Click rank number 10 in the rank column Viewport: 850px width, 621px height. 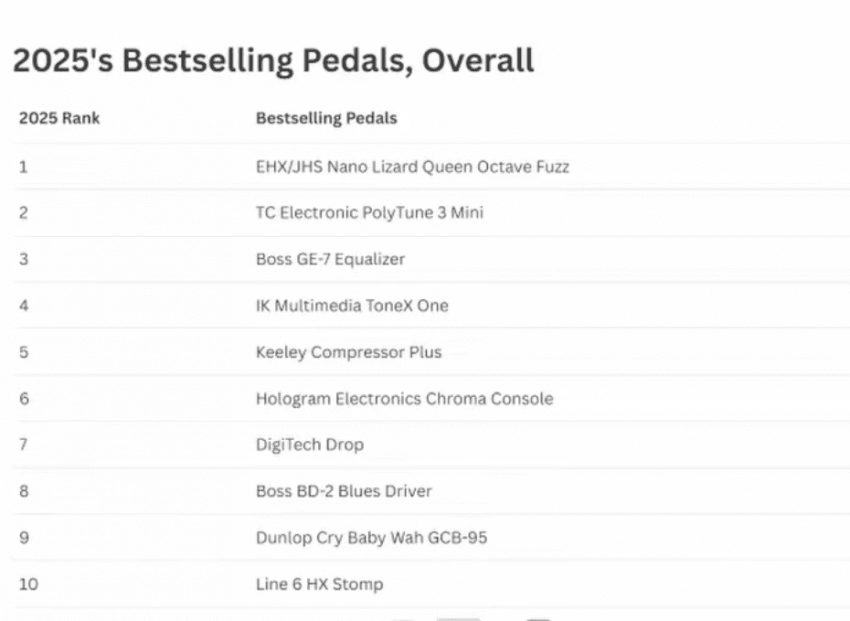(x=28, y=584)
